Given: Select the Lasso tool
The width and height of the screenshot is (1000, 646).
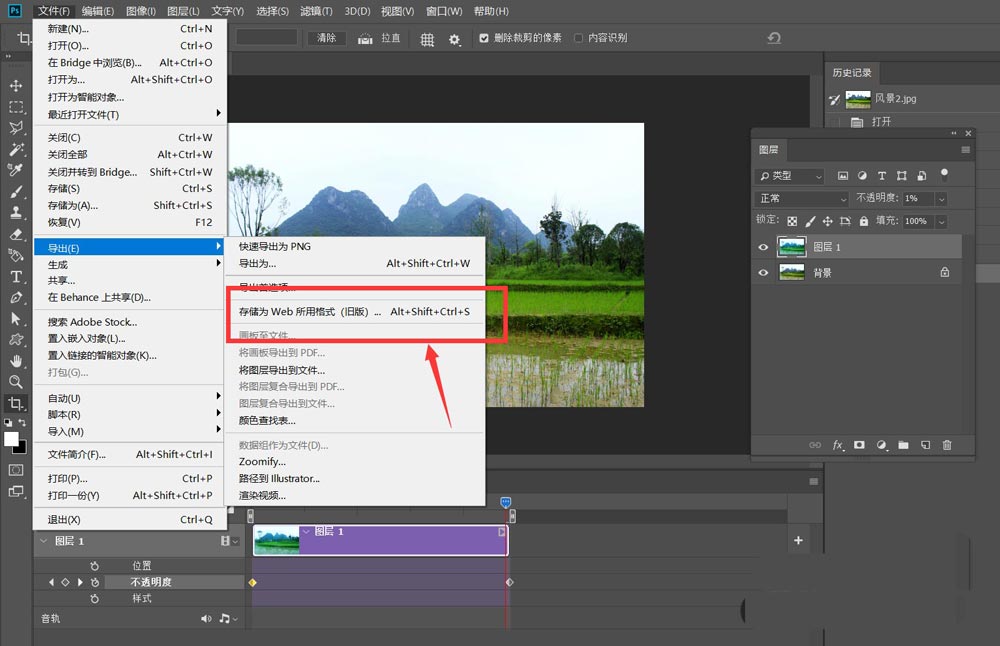Looking at the screenshot, I should point(16,128).
